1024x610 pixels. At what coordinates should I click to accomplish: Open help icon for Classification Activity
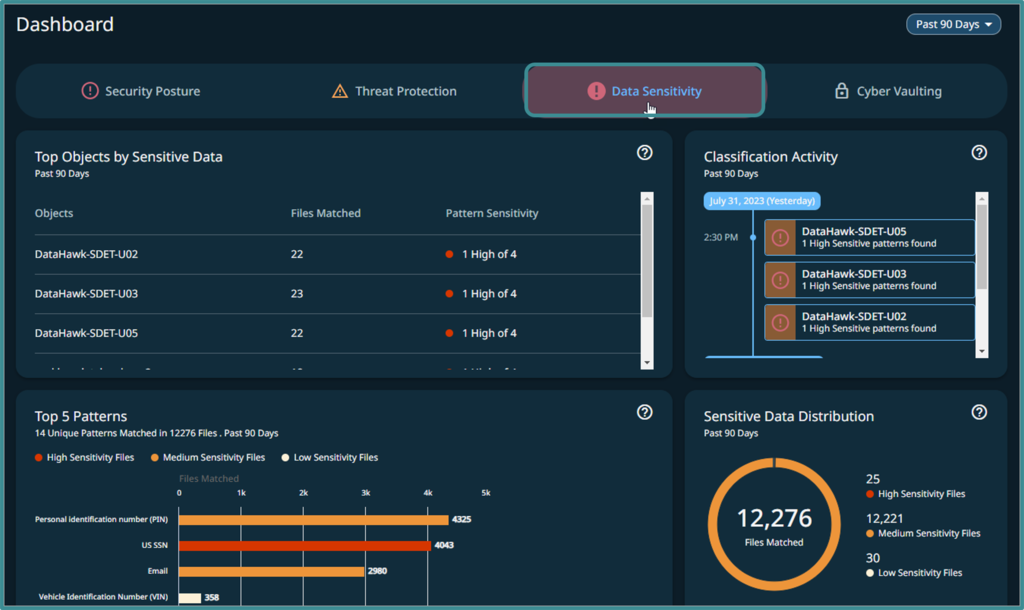[x=979, y=153]
